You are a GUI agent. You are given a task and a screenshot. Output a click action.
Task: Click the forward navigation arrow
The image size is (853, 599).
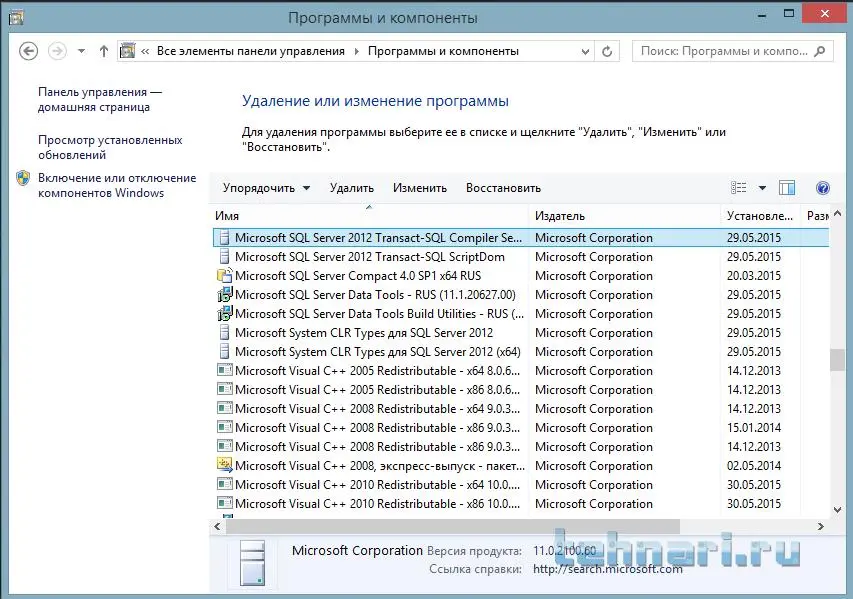pos(57,51)
